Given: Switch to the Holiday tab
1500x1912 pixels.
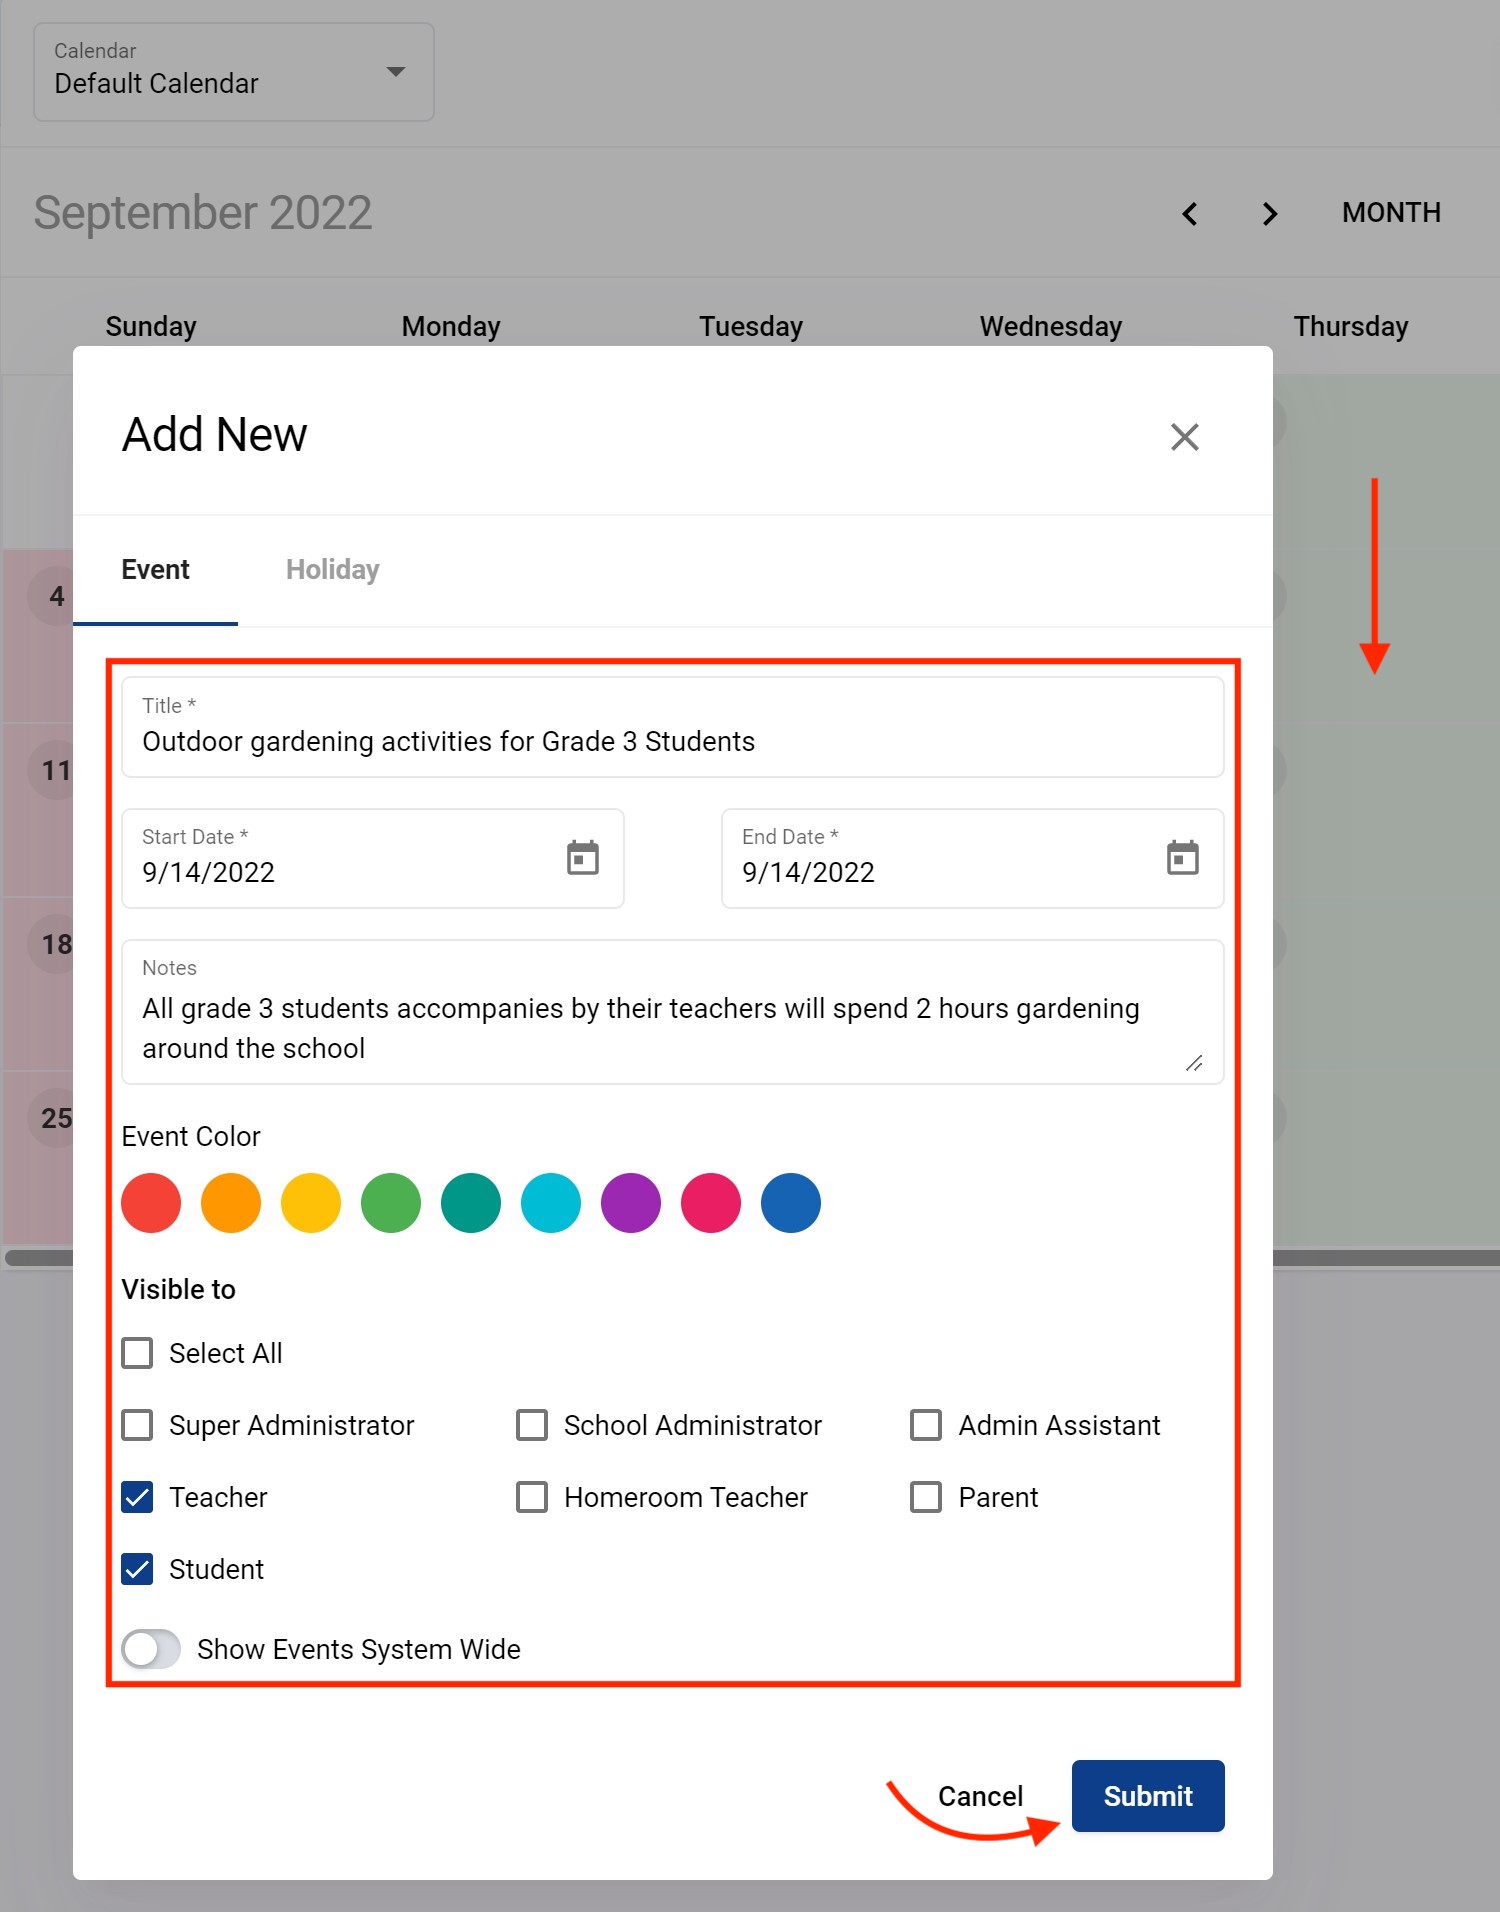Looking at the screenshot, I should coord(332,570).
